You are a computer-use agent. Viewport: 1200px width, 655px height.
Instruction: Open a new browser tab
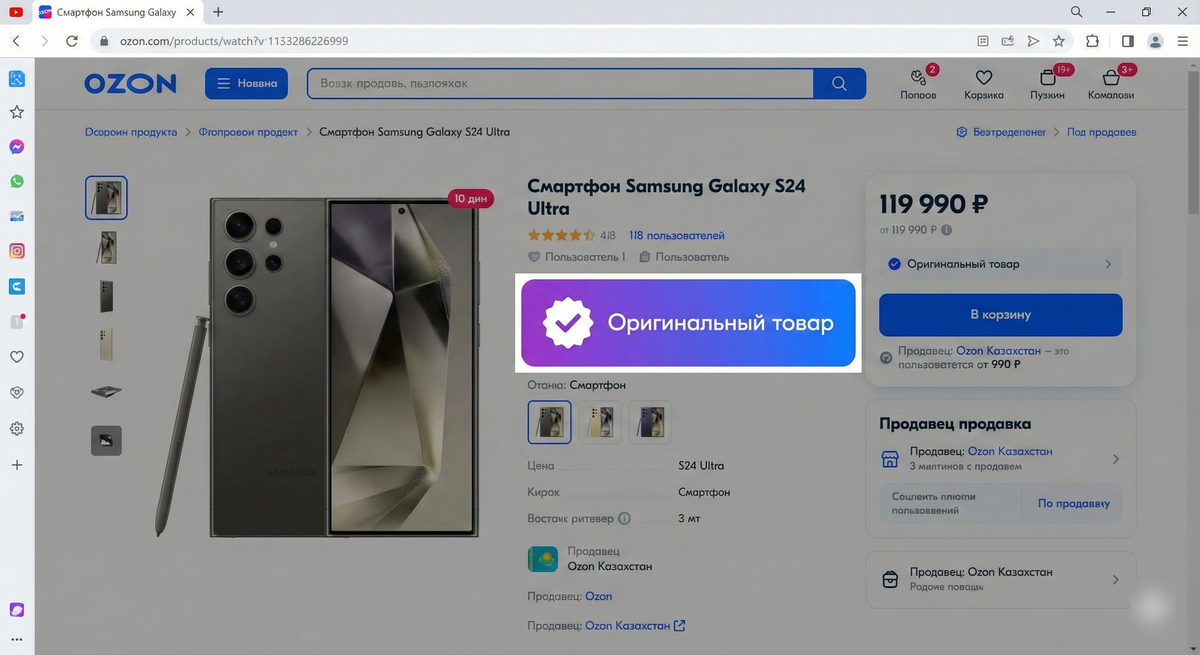tap(219, 12)
